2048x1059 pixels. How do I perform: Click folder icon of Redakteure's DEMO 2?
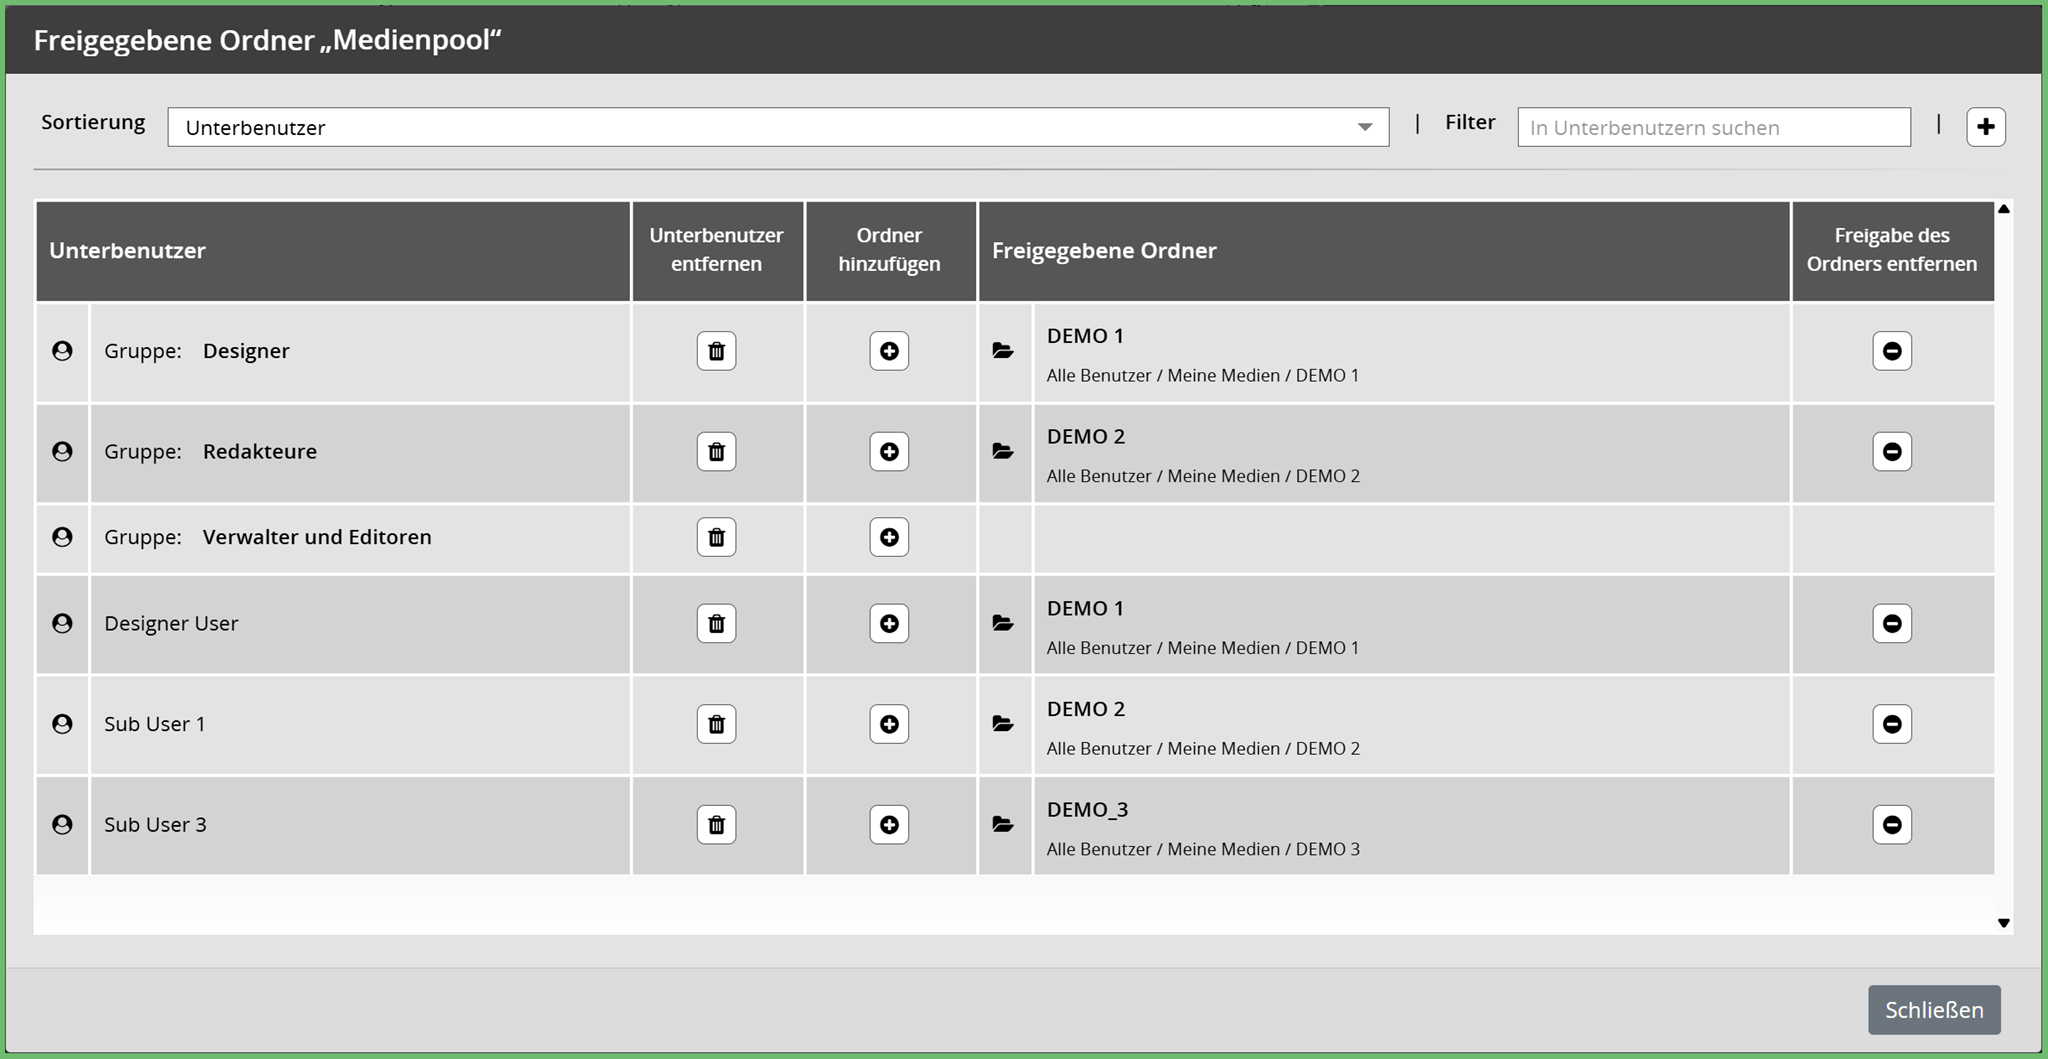point(1003,452)
